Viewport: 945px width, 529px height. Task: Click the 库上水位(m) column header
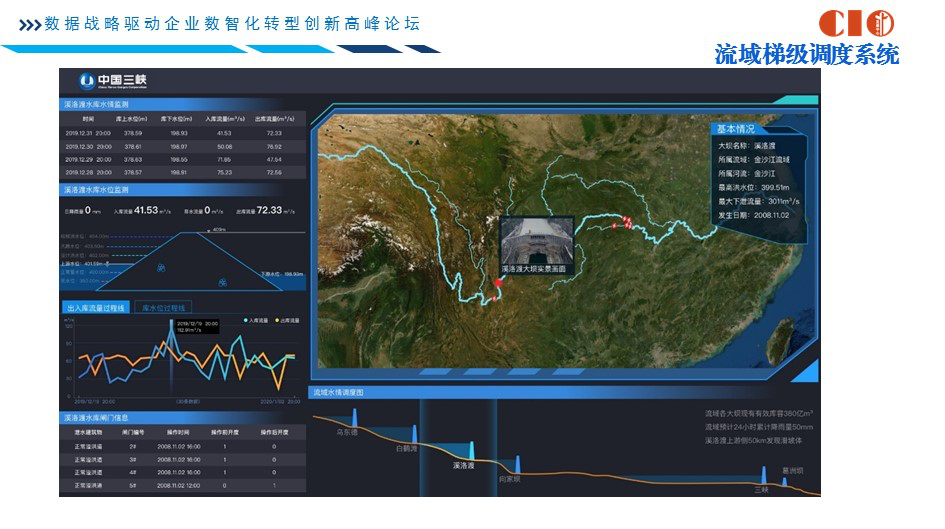[132, 119]
